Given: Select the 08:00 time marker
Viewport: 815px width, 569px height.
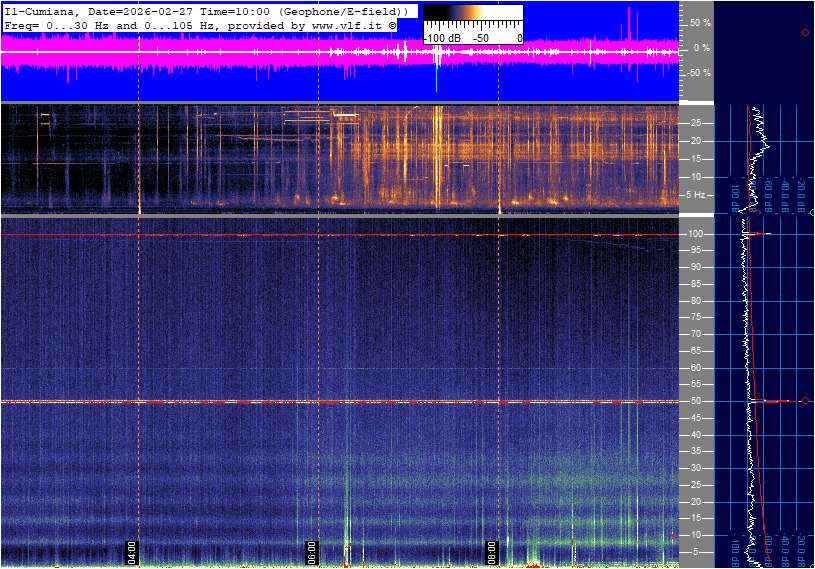Looking at the screenshot, I should (492, 552).
